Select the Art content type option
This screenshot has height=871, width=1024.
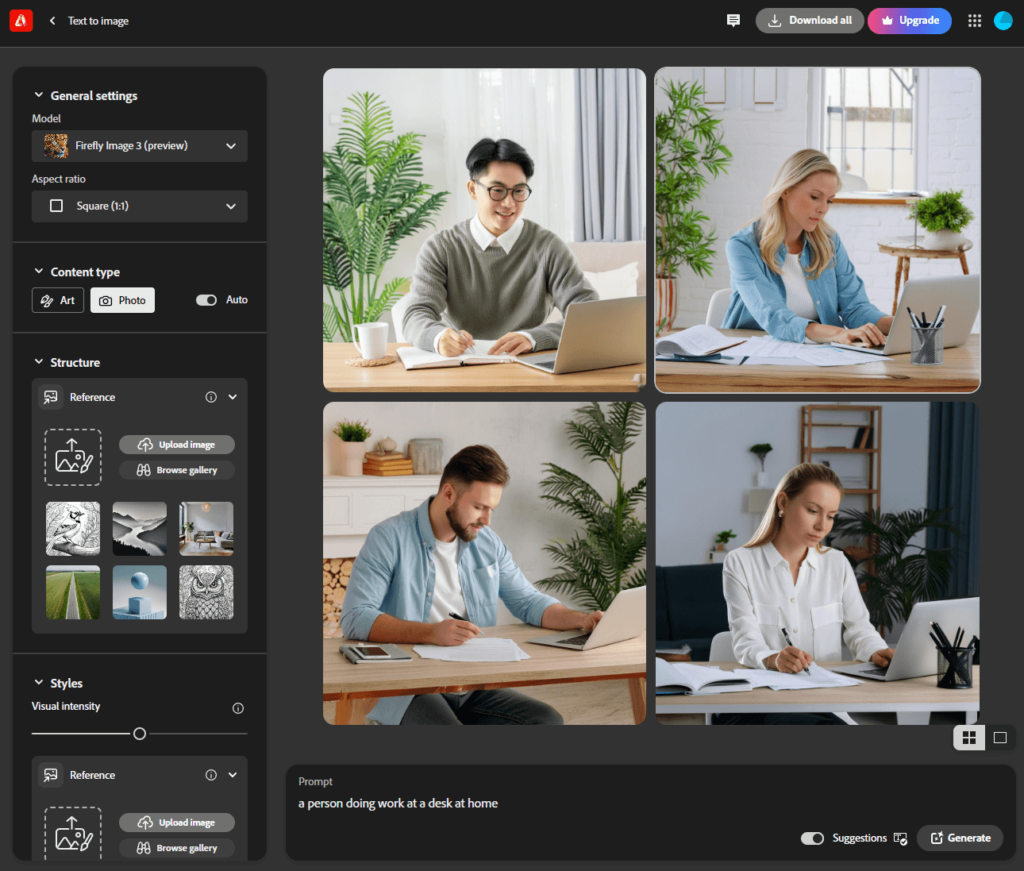(x=57, y=299)
